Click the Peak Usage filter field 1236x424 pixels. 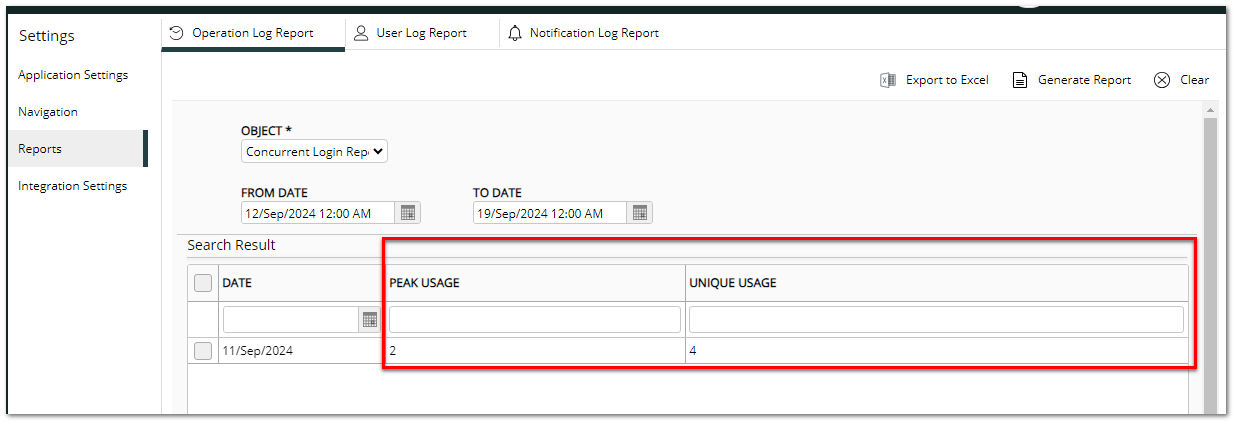(x=535, y=319)
